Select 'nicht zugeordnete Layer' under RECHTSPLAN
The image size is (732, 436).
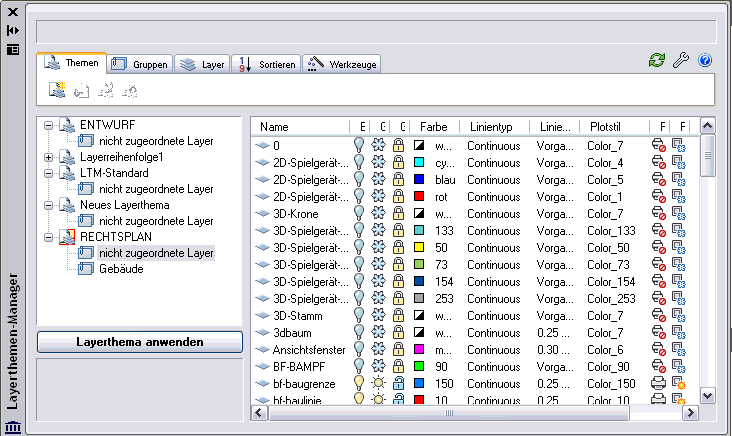156,253
